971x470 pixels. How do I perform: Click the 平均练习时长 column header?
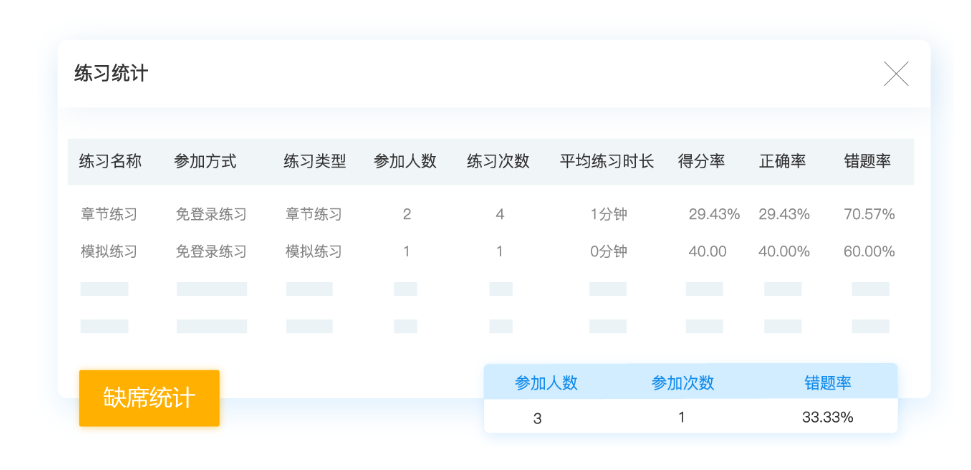(606, 161)
